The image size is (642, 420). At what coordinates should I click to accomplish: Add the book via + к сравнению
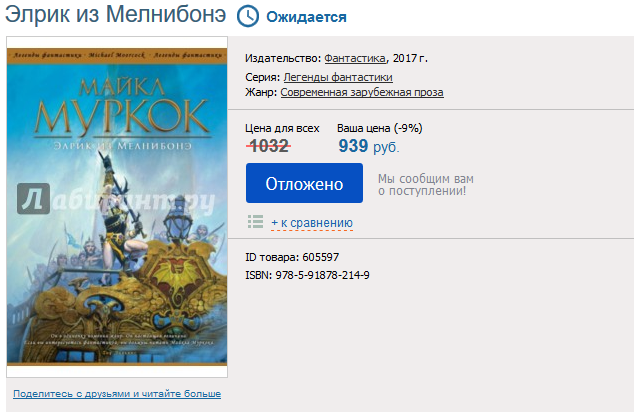[312, 223]
